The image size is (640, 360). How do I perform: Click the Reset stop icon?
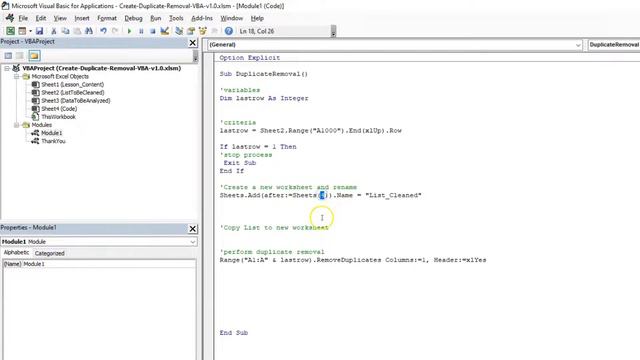[x=153, y=31]
